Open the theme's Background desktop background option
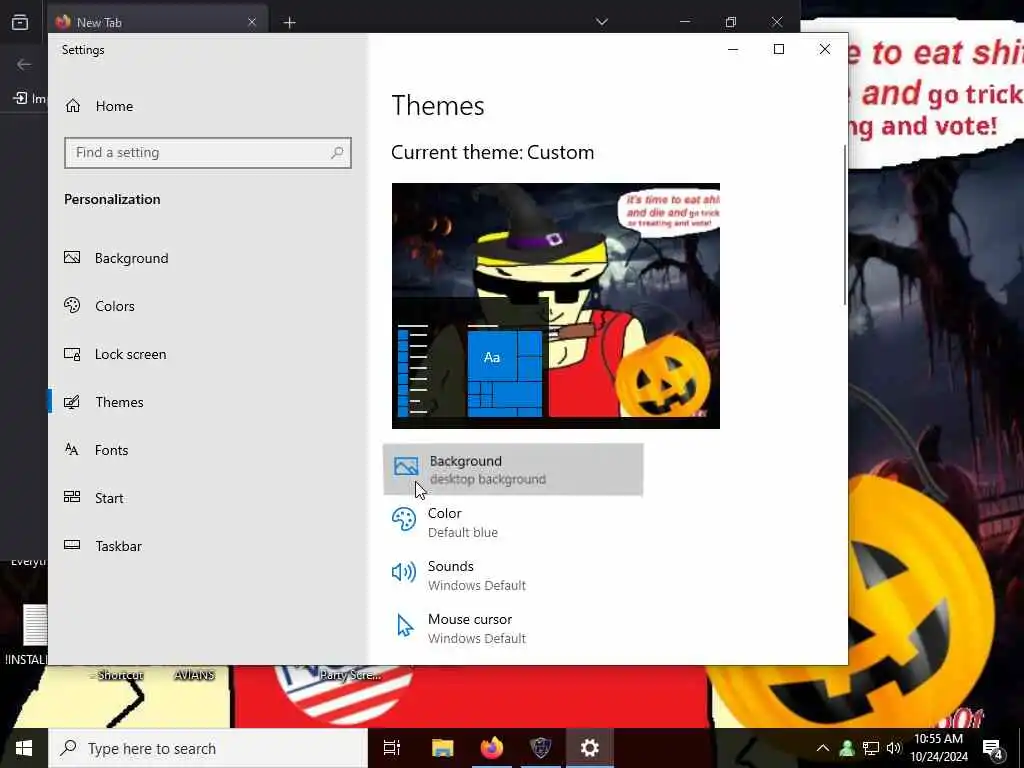1024x768 pixels. pos(513,470)
